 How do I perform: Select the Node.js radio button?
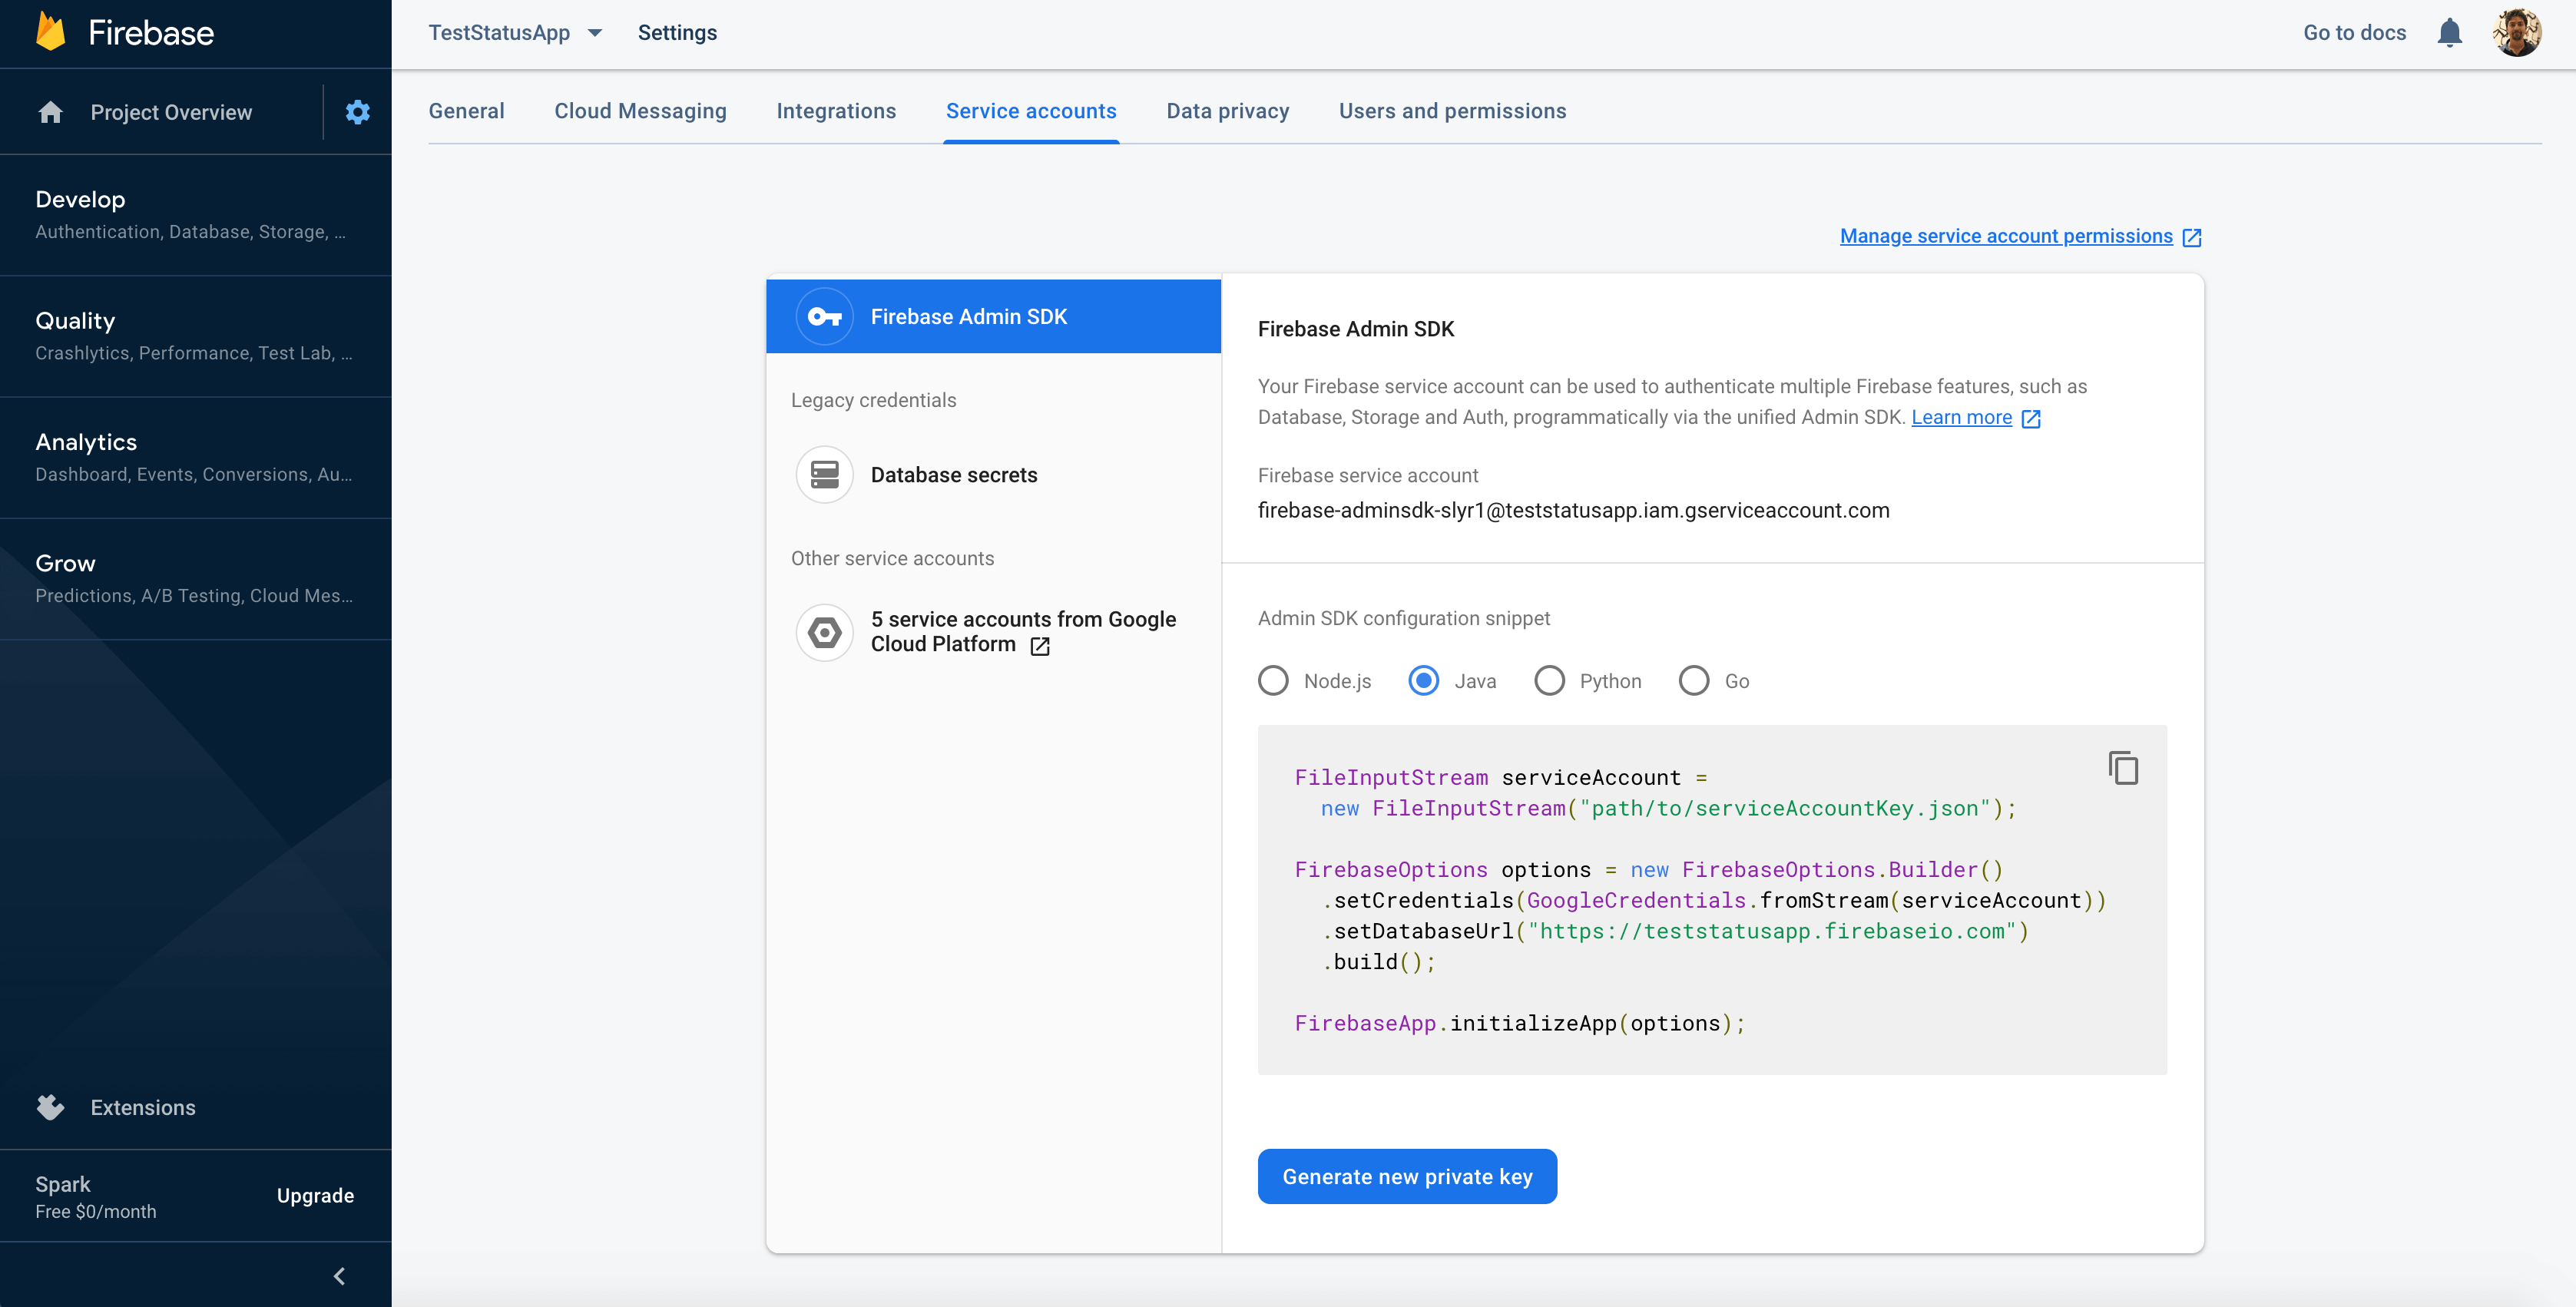pyautogui.click(x=1273, y=681)
